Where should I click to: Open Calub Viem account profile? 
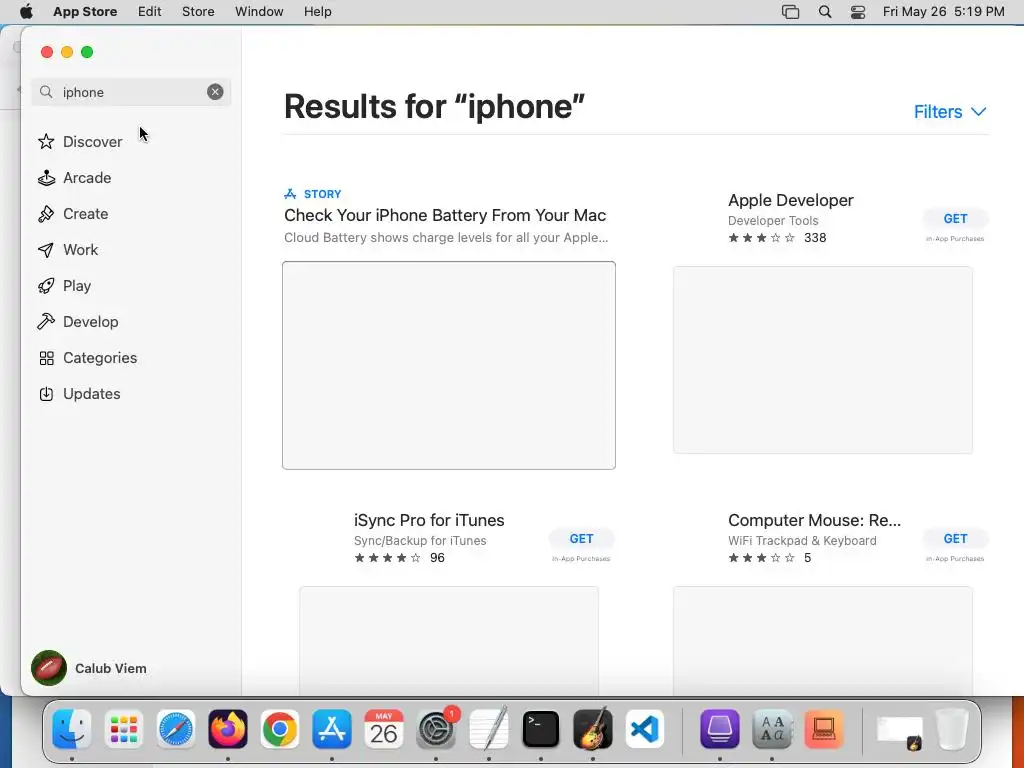coord(89,668)
